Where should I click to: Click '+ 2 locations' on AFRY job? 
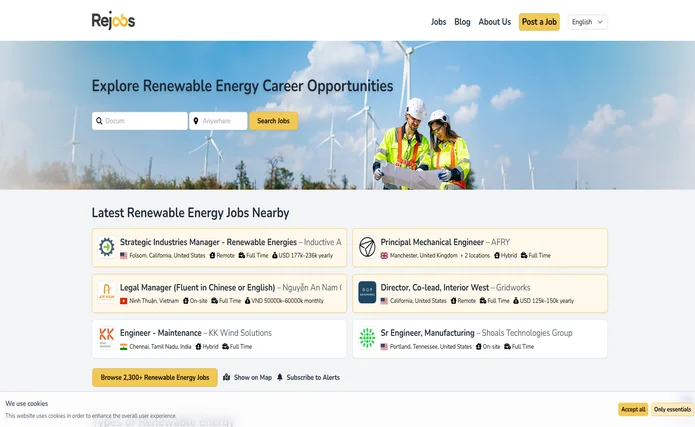475,255
